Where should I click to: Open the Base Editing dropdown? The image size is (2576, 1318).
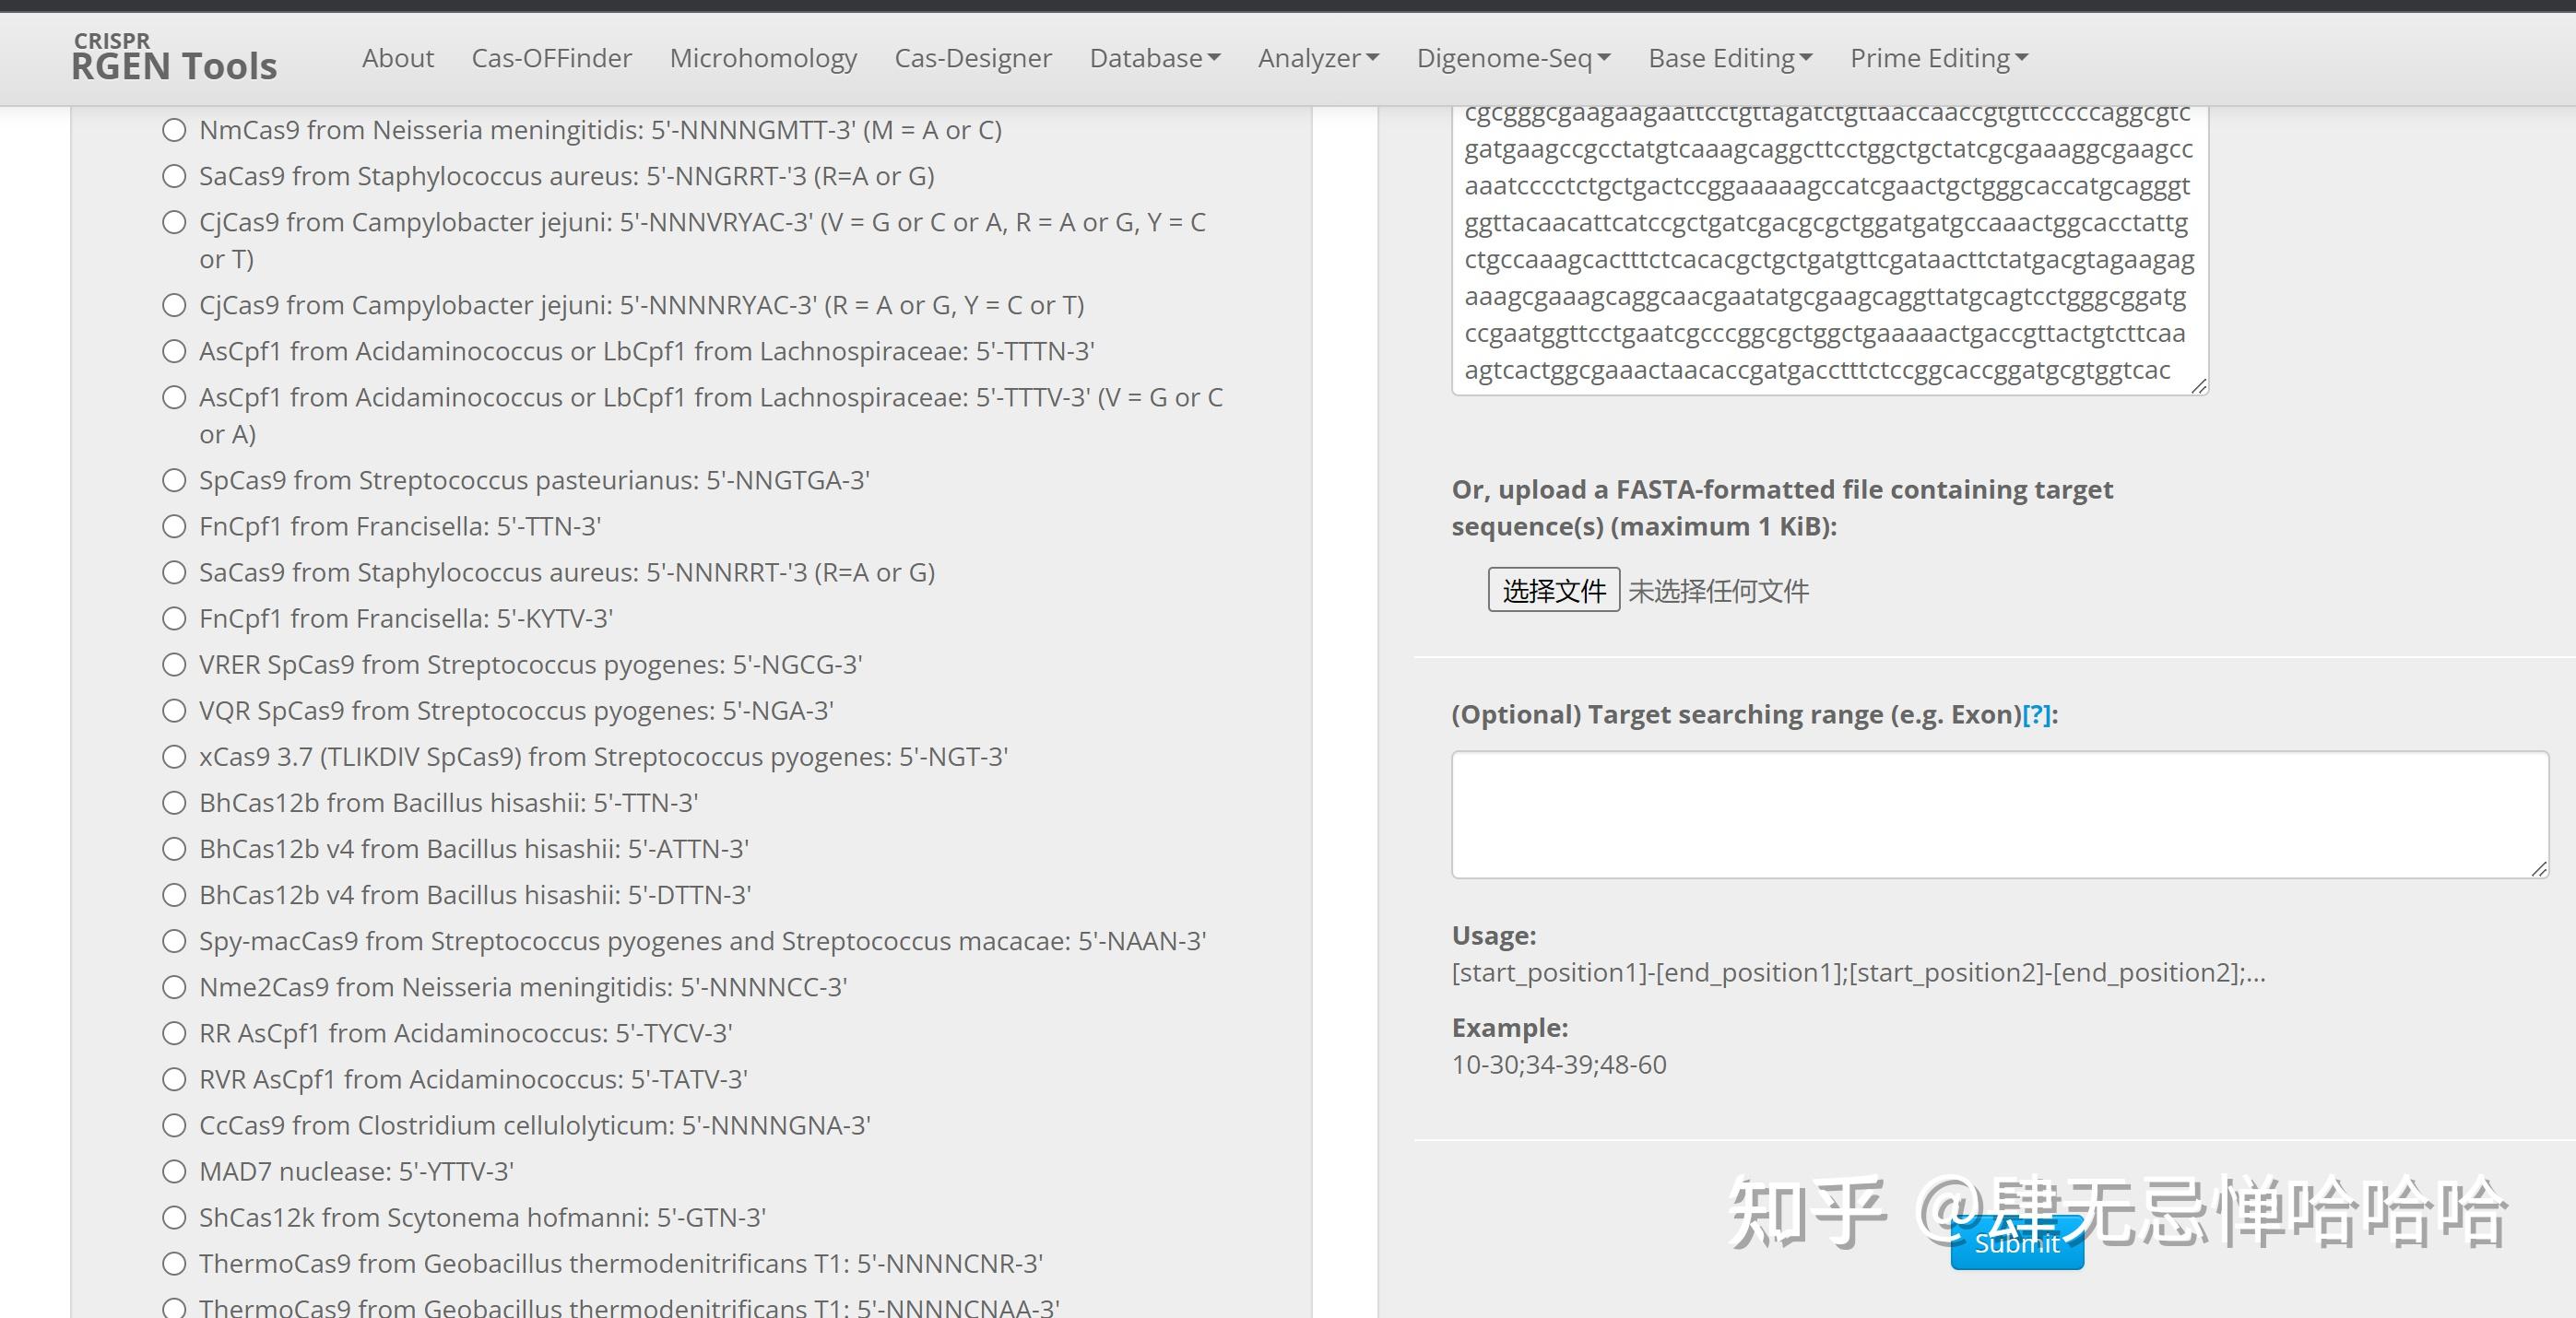(1729, 58)
